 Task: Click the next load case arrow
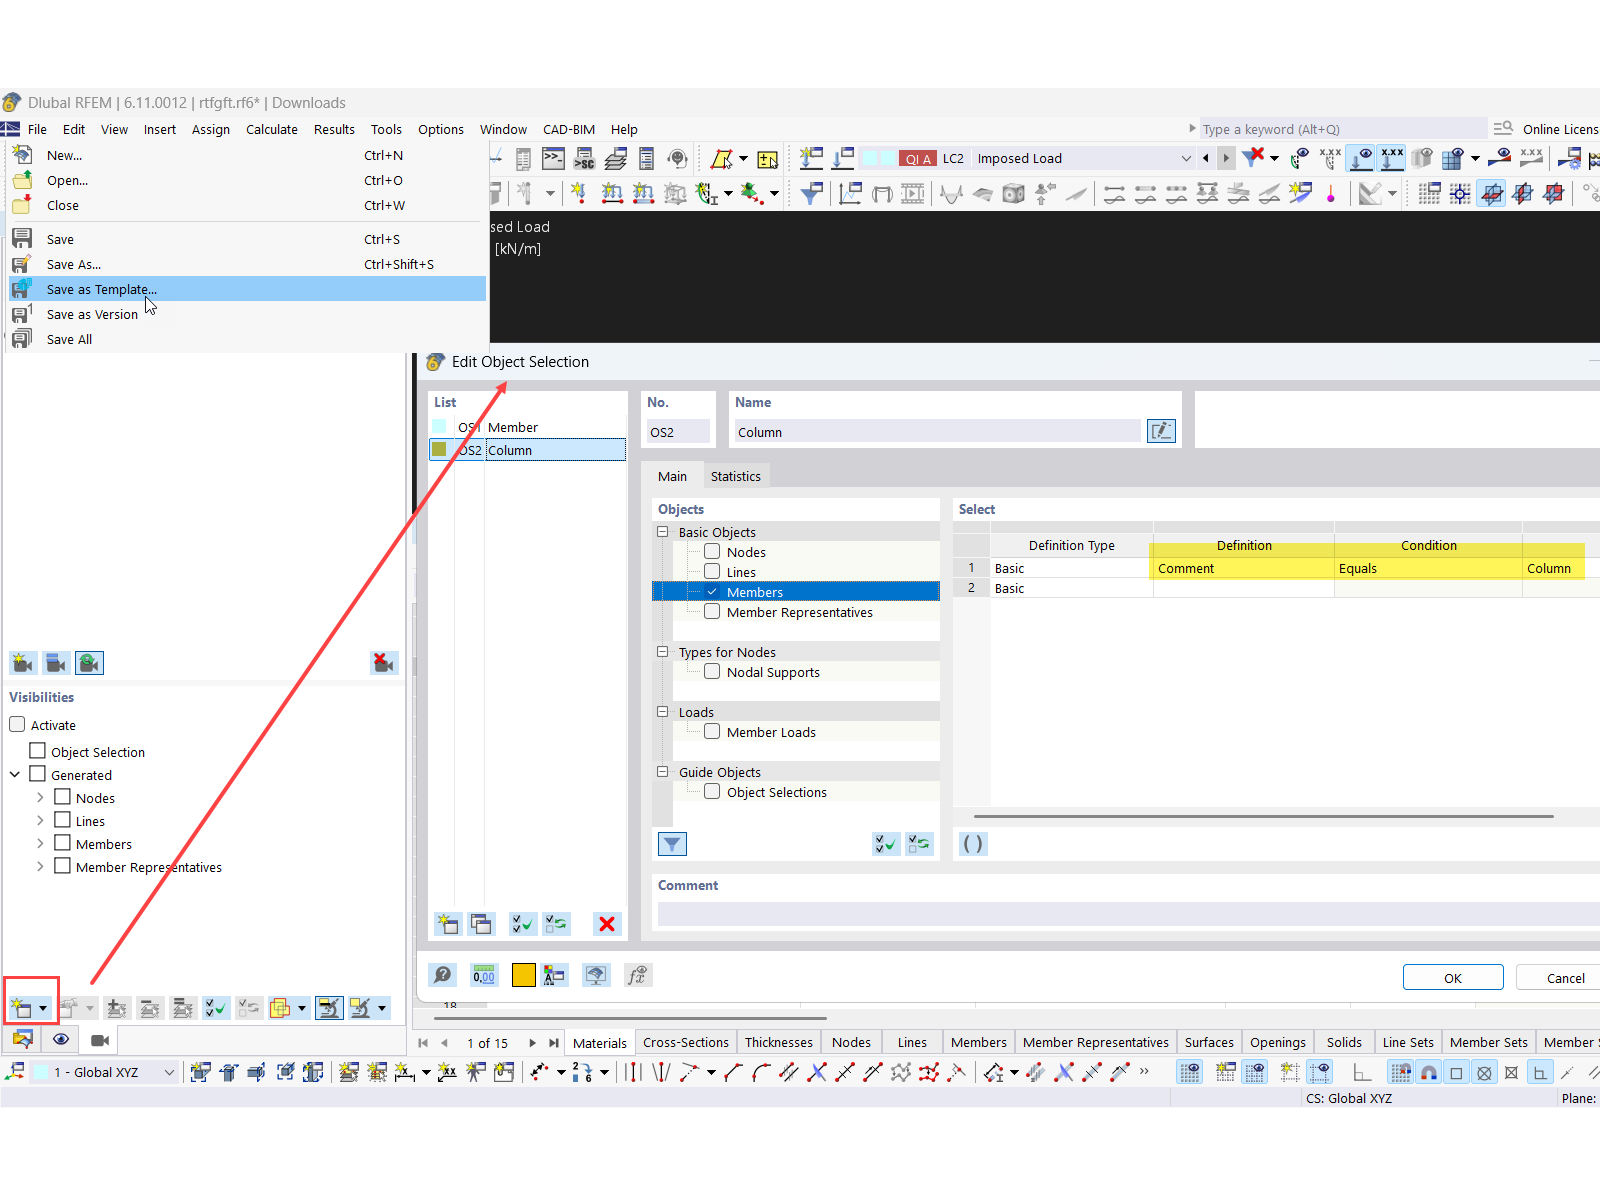[x=1226, y=158]
